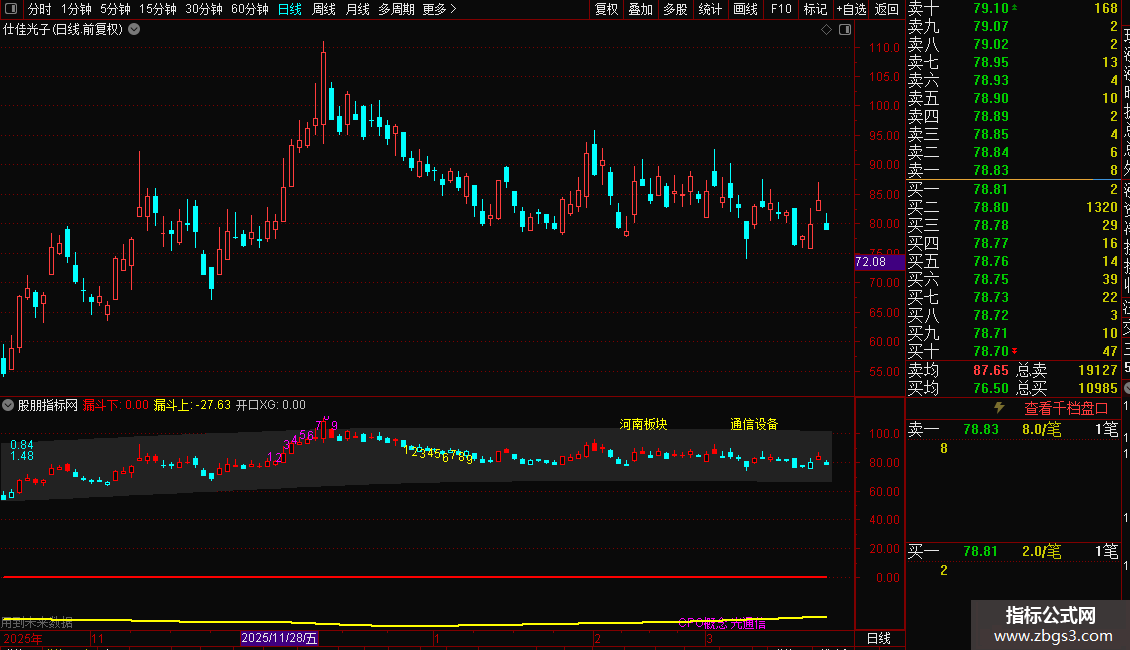Click the 2025/11/28 date marker on timeline

click(279, 638)
